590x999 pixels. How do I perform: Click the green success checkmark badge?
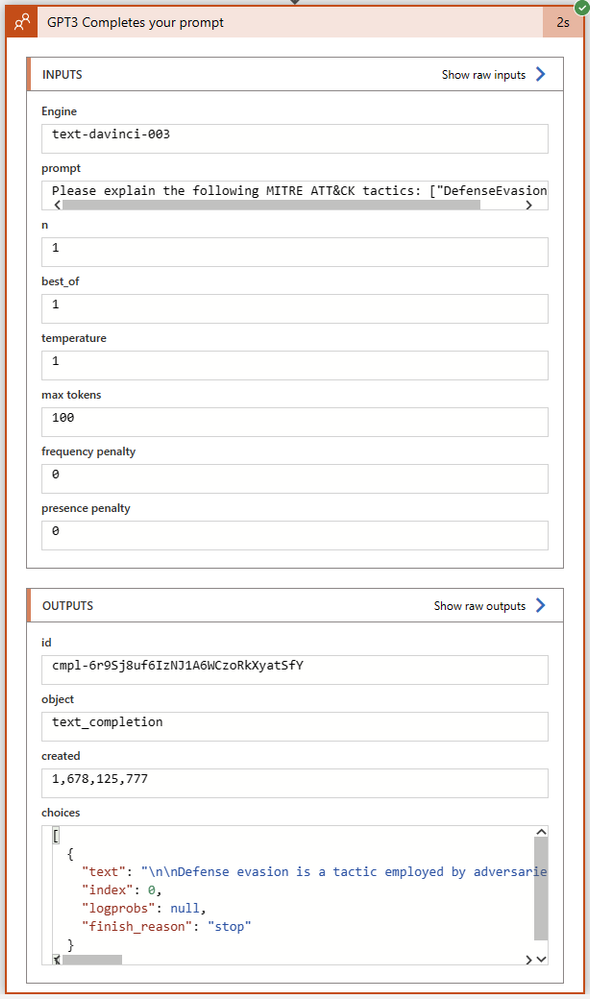[581, 8]
